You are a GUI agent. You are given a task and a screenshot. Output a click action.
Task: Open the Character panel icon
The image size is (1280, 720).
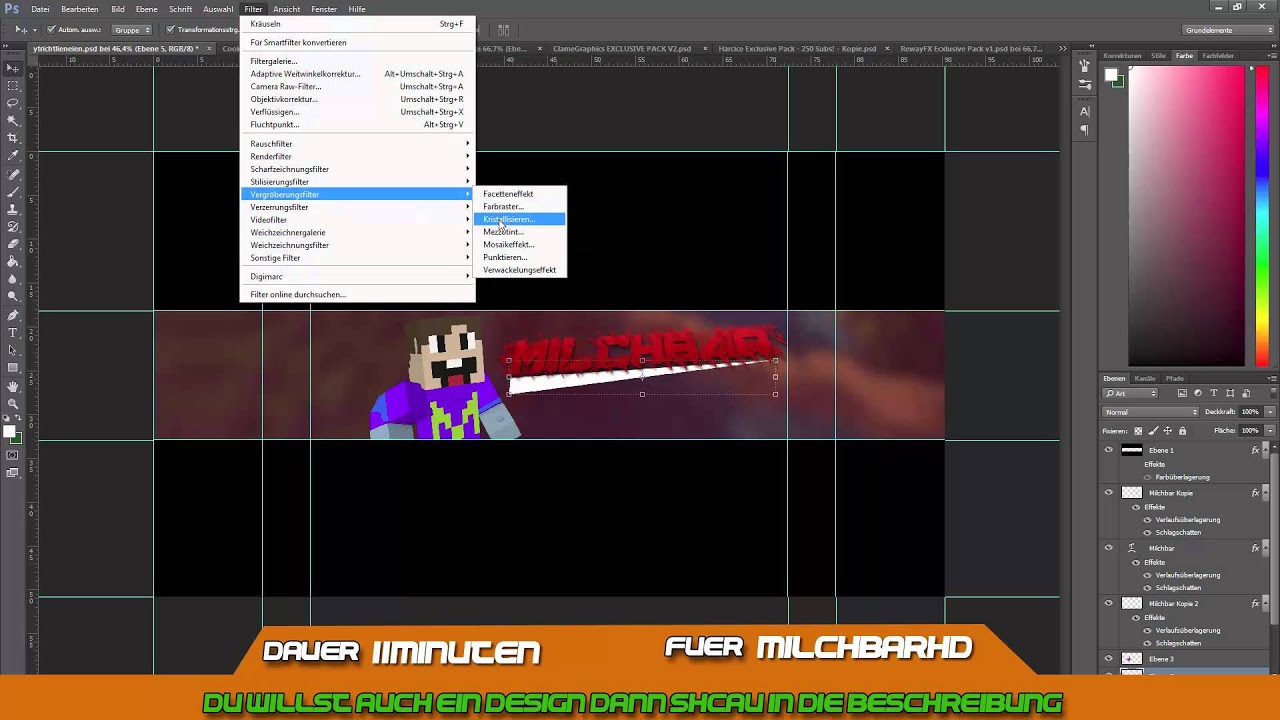(1085, 112)
